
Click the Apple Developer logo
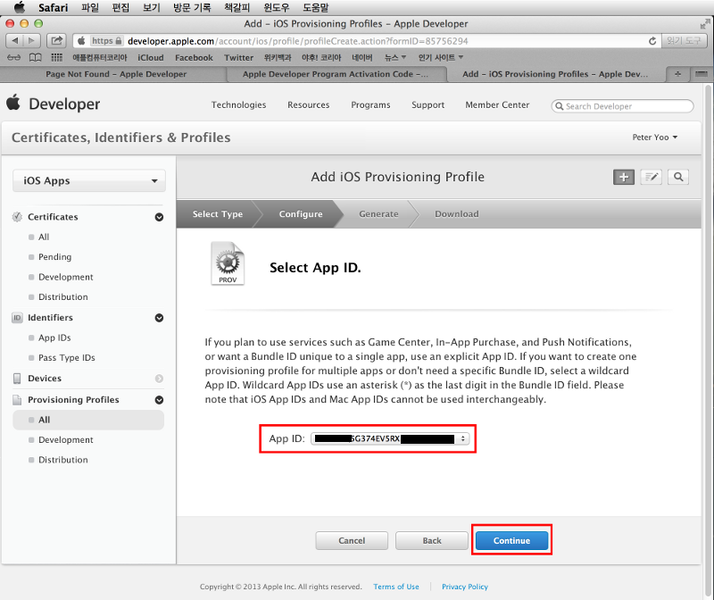(54, 104)
